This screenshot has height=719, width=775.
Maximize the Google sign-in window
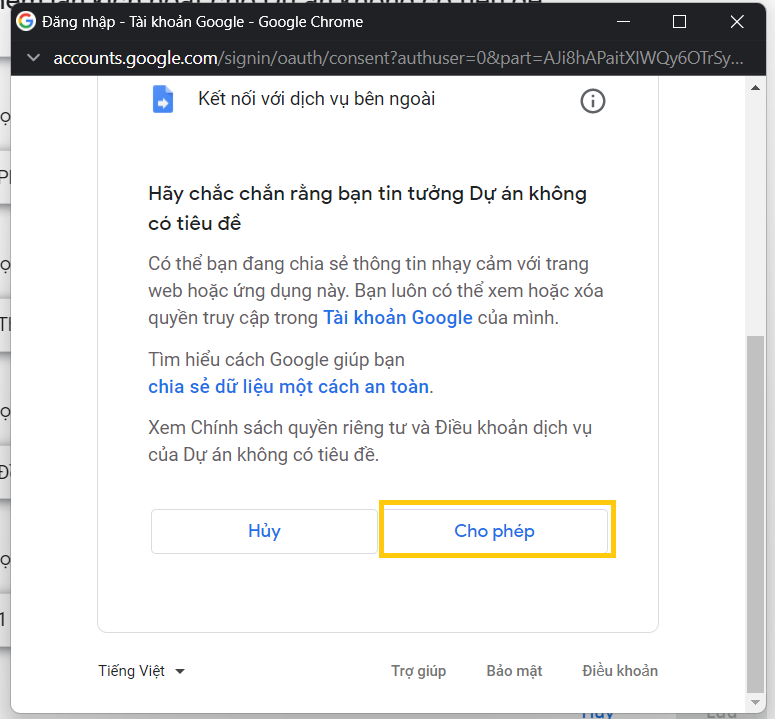pos(680,22)
